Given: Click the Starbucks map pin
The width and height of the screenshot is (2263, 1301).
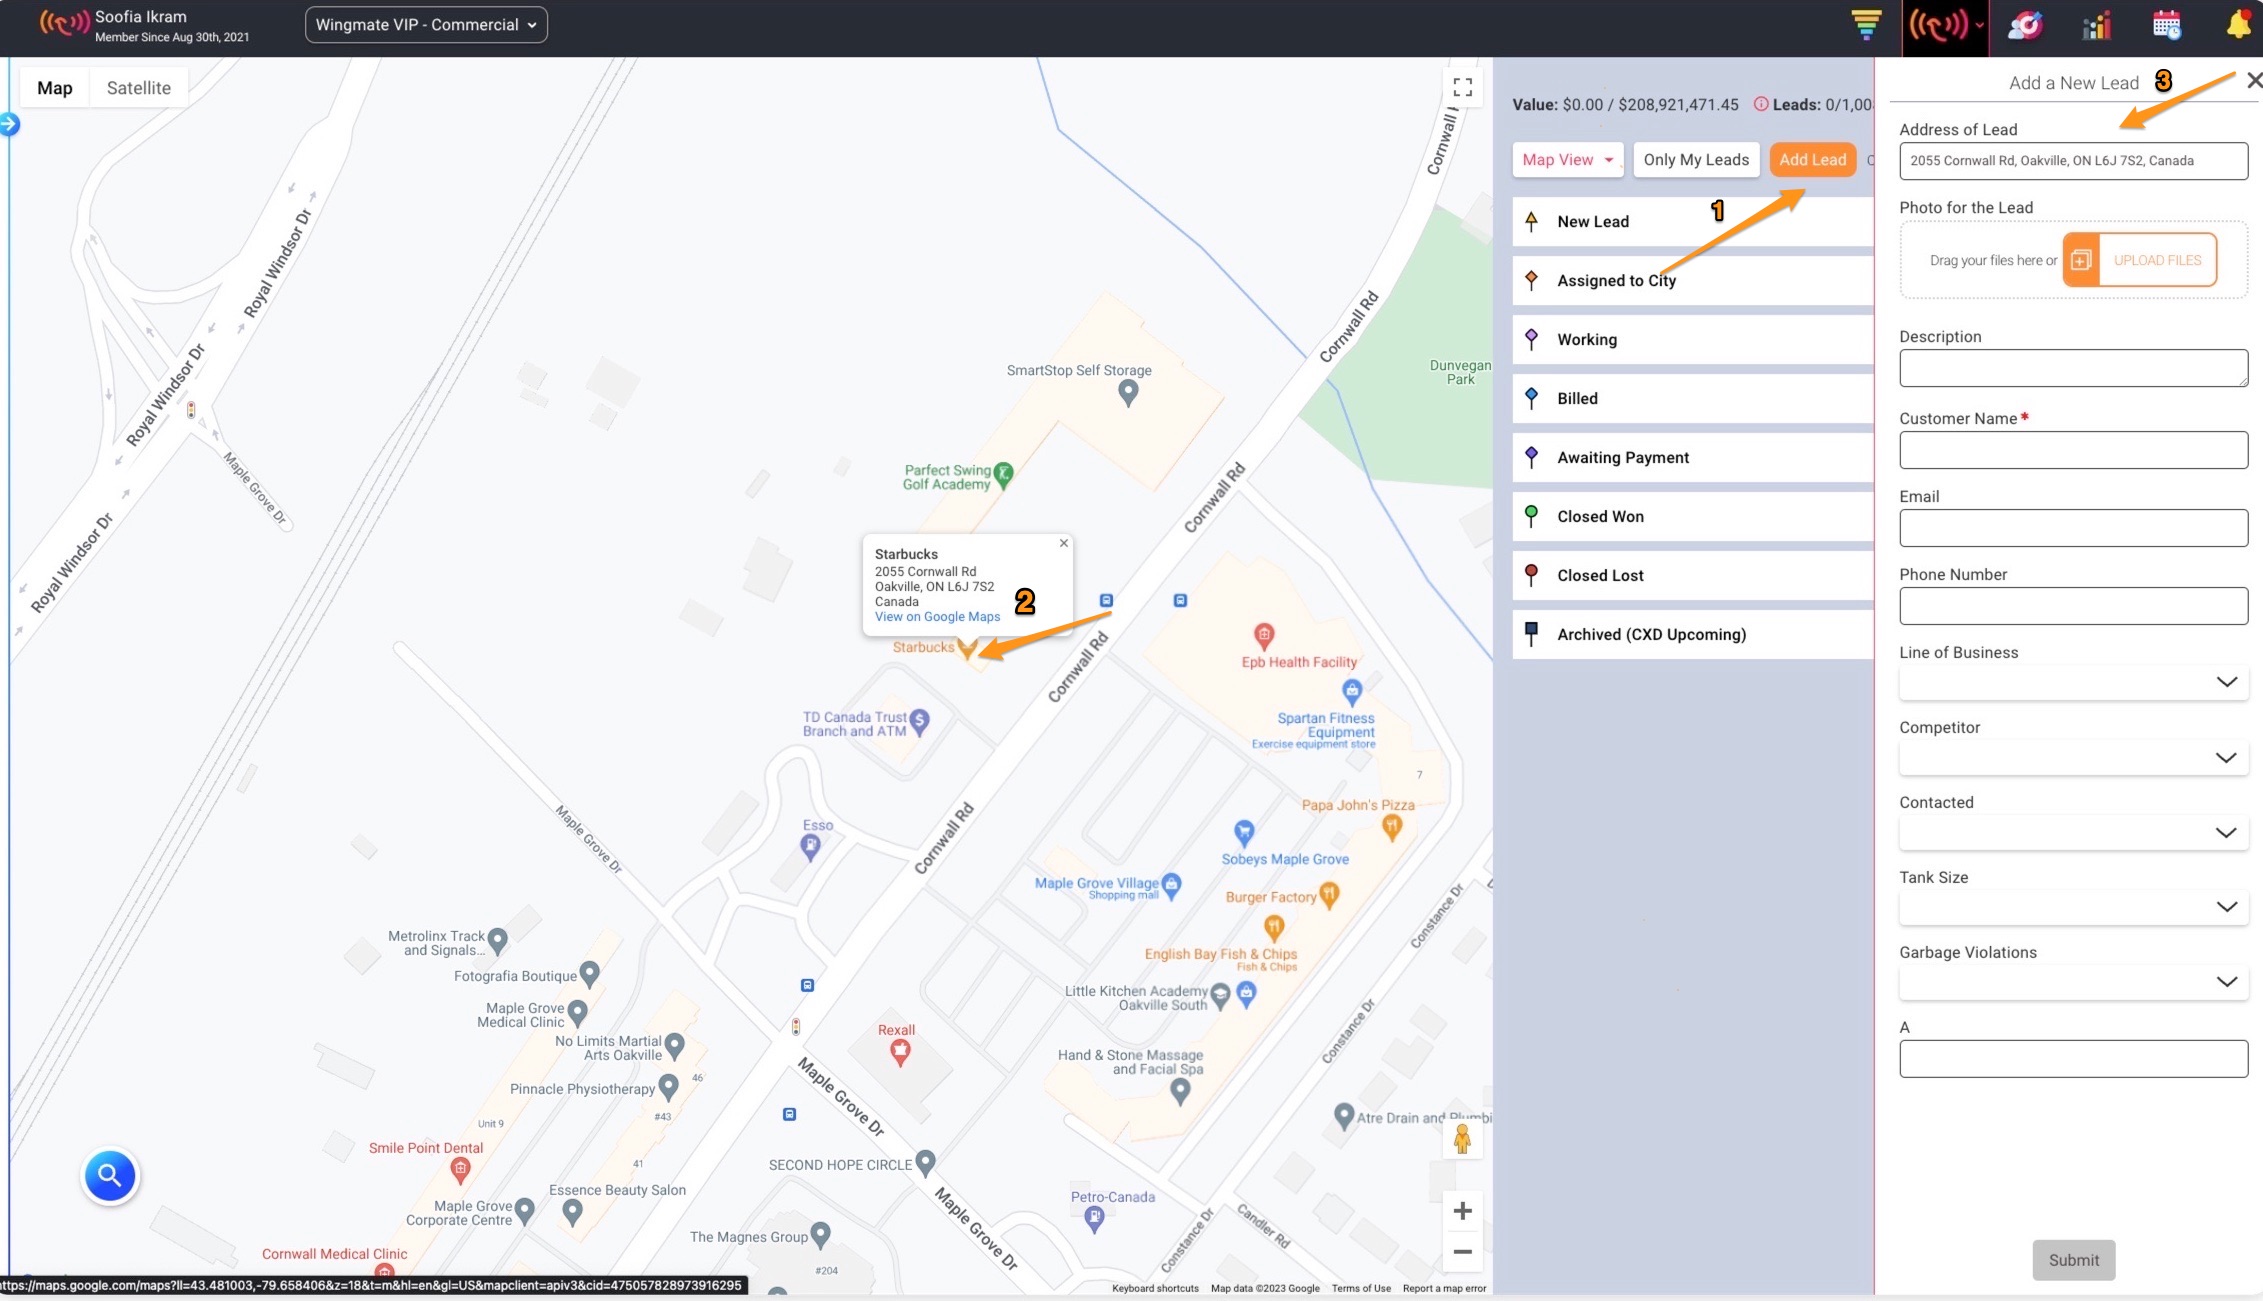Looking at the screenshot, I should coord(966,648).
